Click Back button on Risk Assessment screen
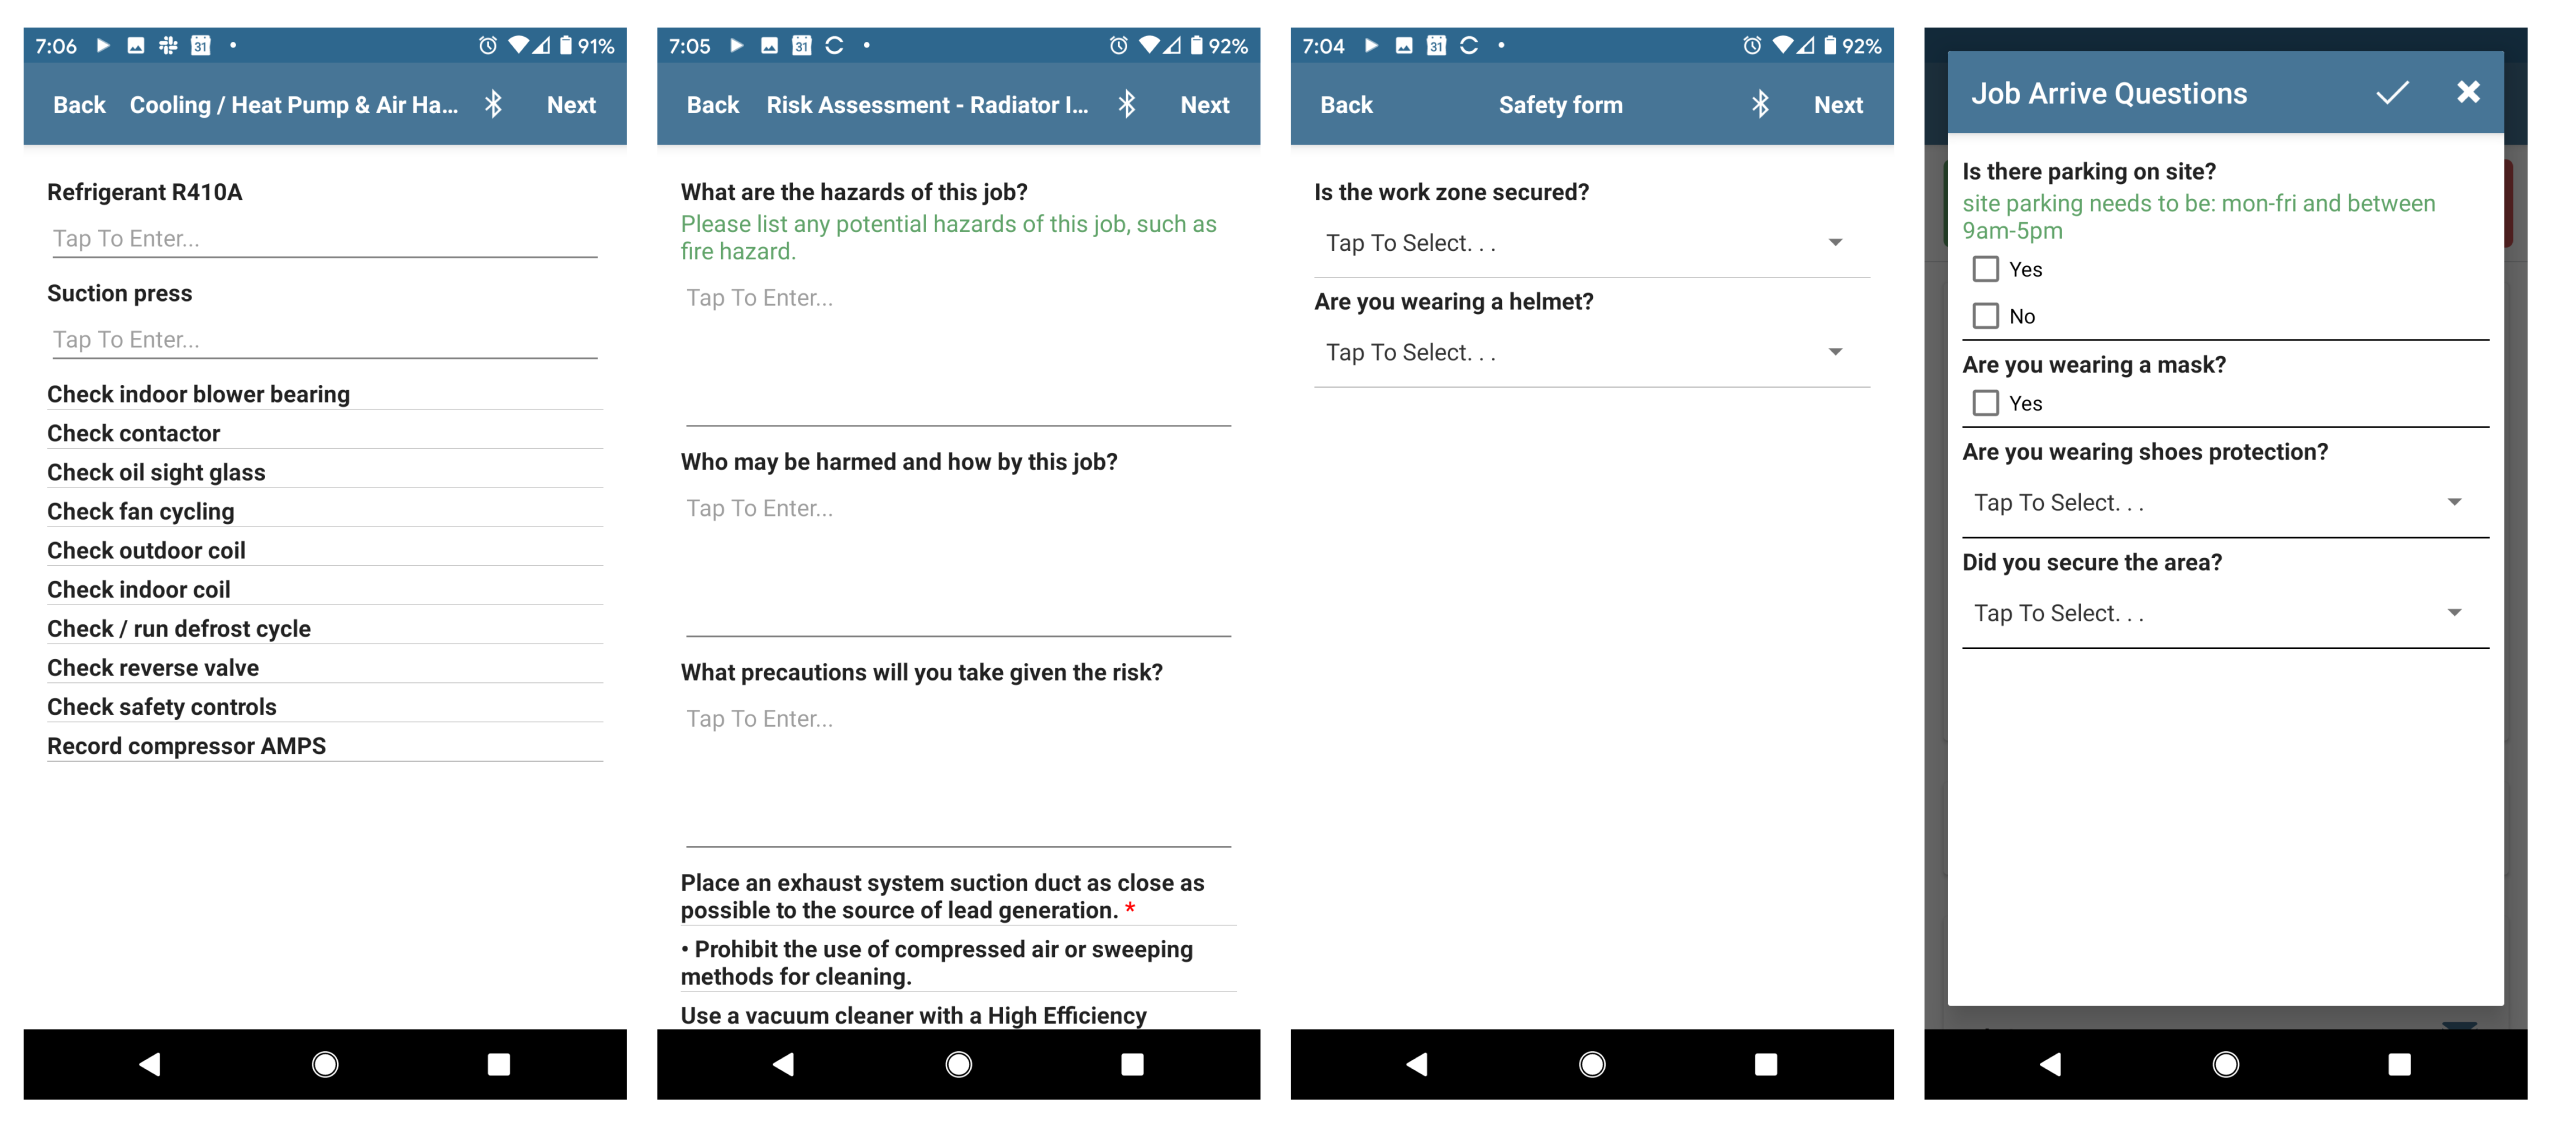The height and width of the screenshot is (1125, 2560). coord(710,104)
